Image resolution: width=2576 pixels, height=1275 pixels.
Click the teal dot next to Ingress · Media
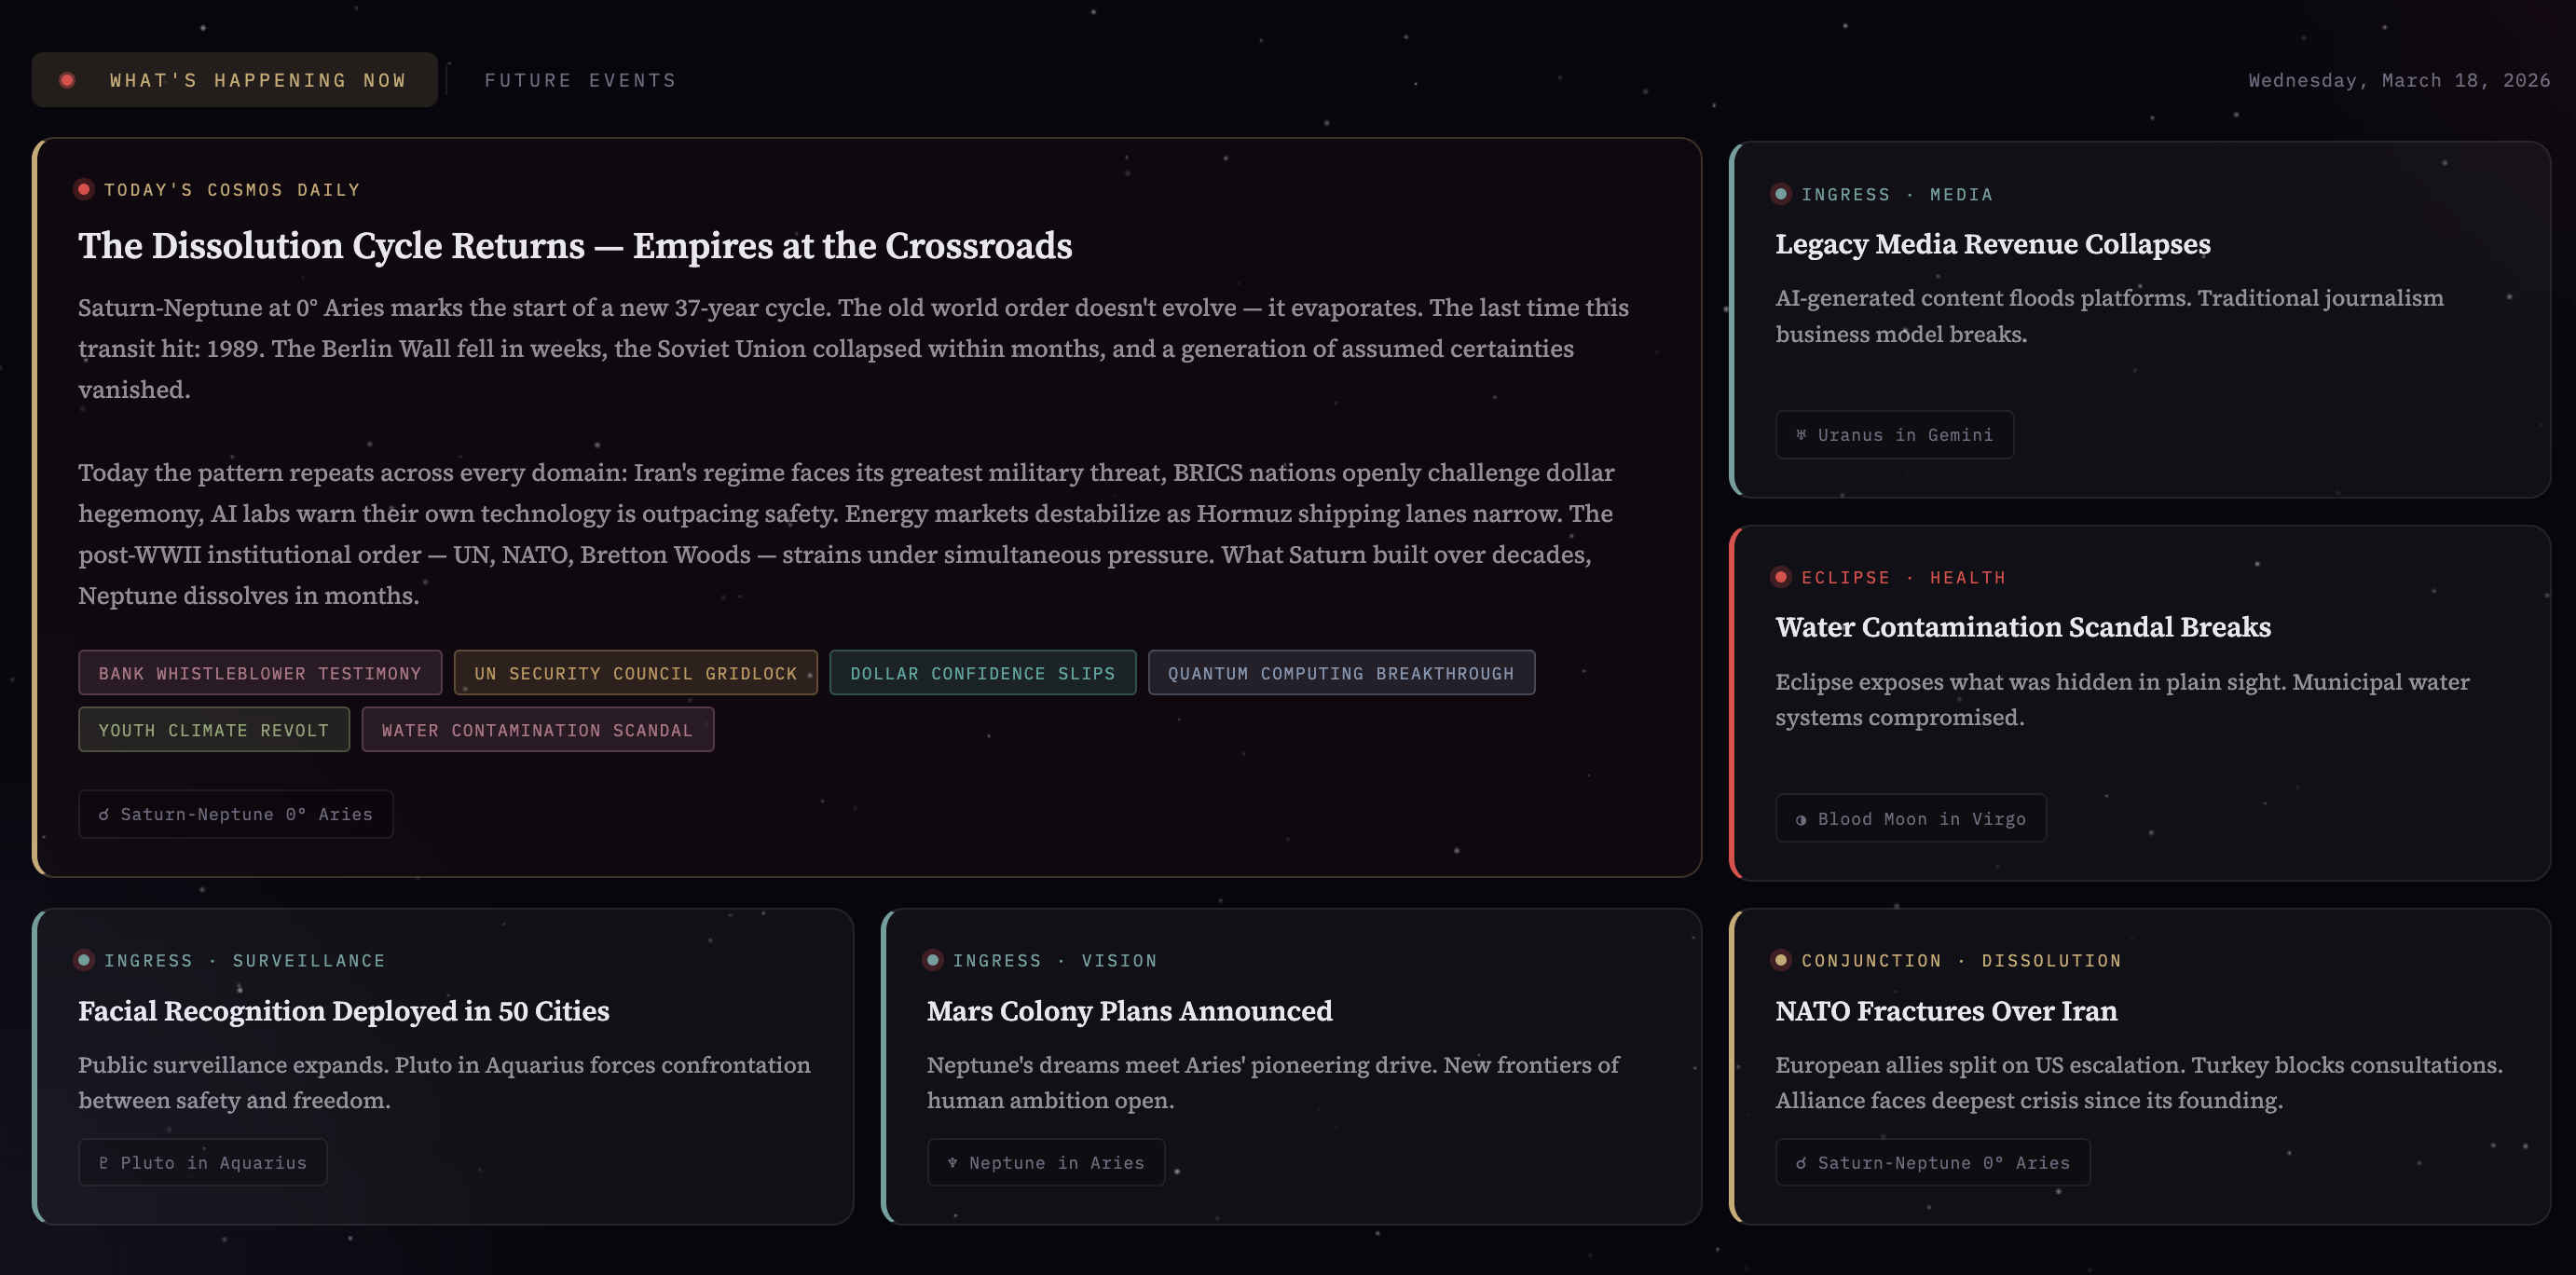coord(1780,194)
